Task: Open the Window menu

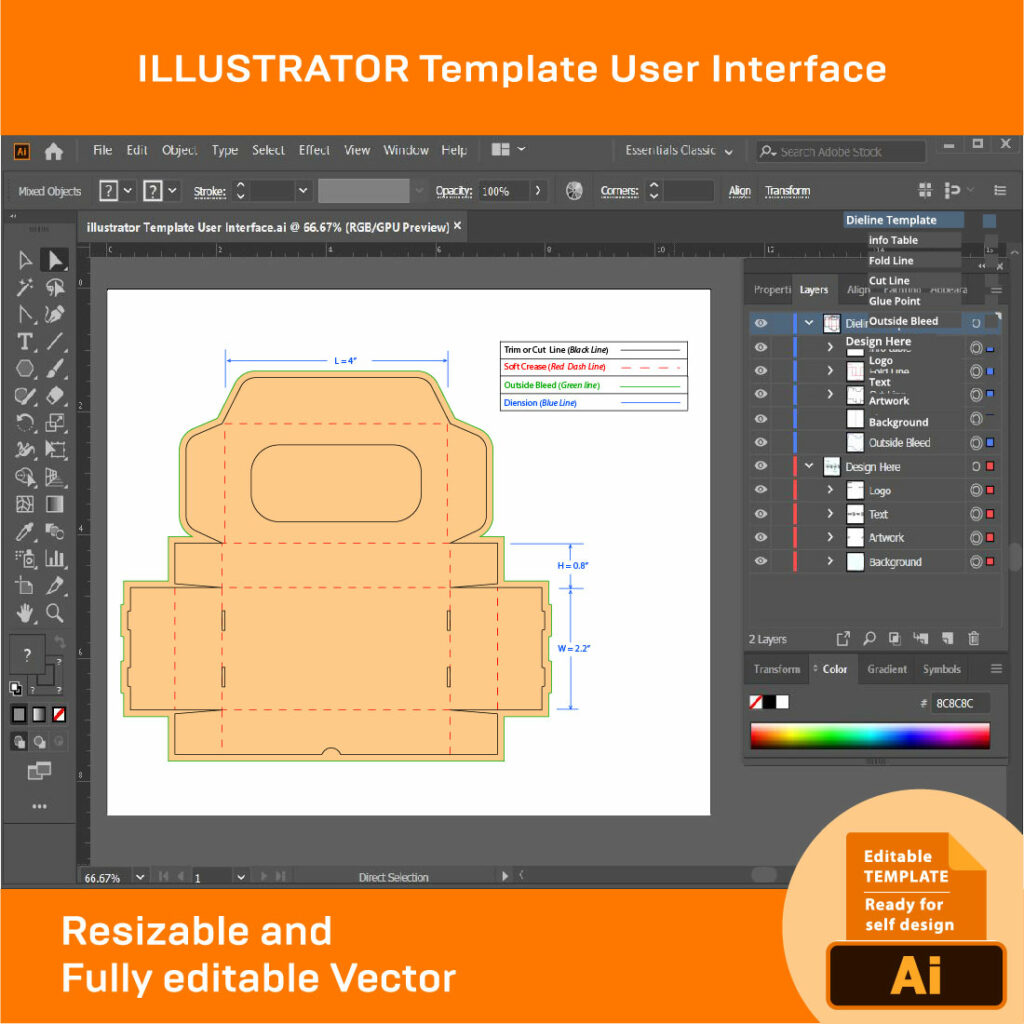Action: coord(406,150)
